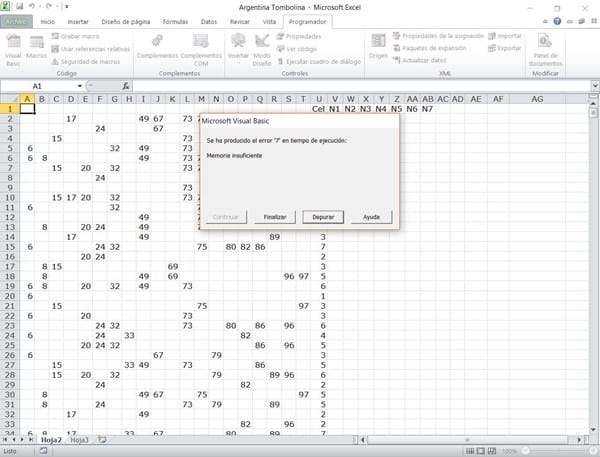Toggle Modo Diseño
This screenshot has height=457, width=600.
pyautogui.click(x=262, y=50)
